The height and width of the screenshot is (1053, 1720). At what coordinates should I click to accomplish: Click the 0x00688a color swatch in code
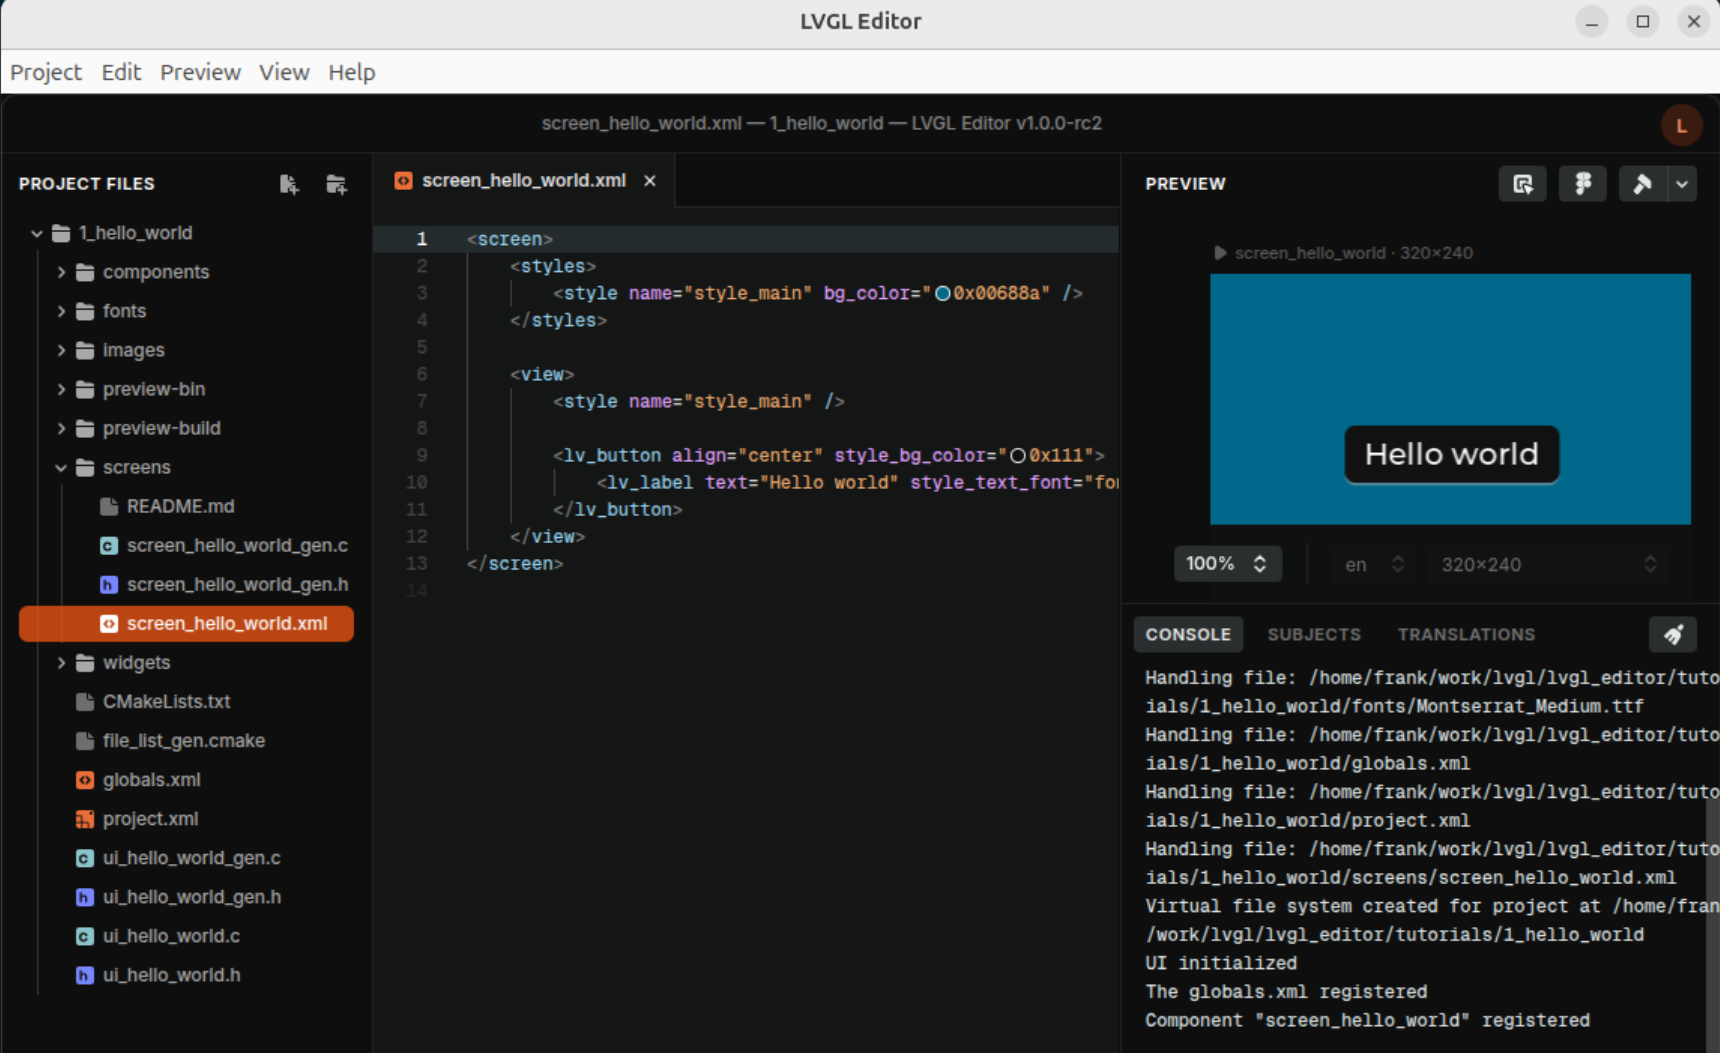942,293
